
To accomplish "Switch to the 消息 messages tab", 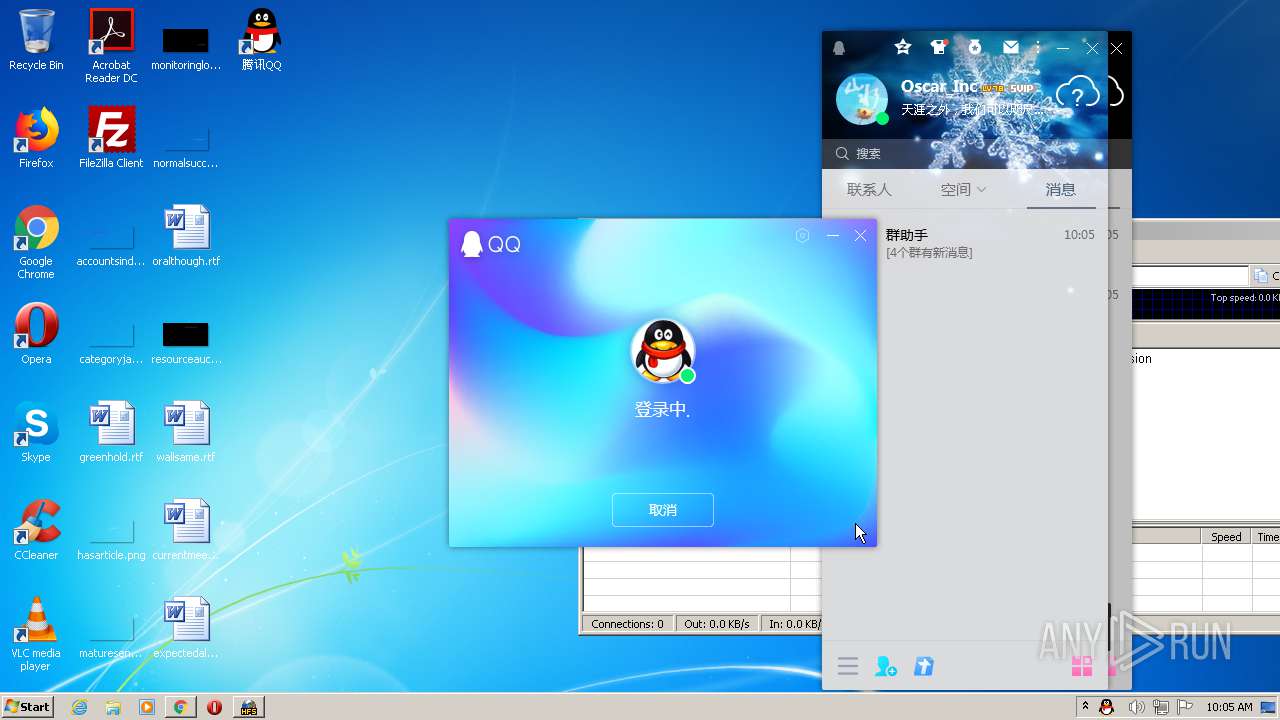I will (1061, 189).
